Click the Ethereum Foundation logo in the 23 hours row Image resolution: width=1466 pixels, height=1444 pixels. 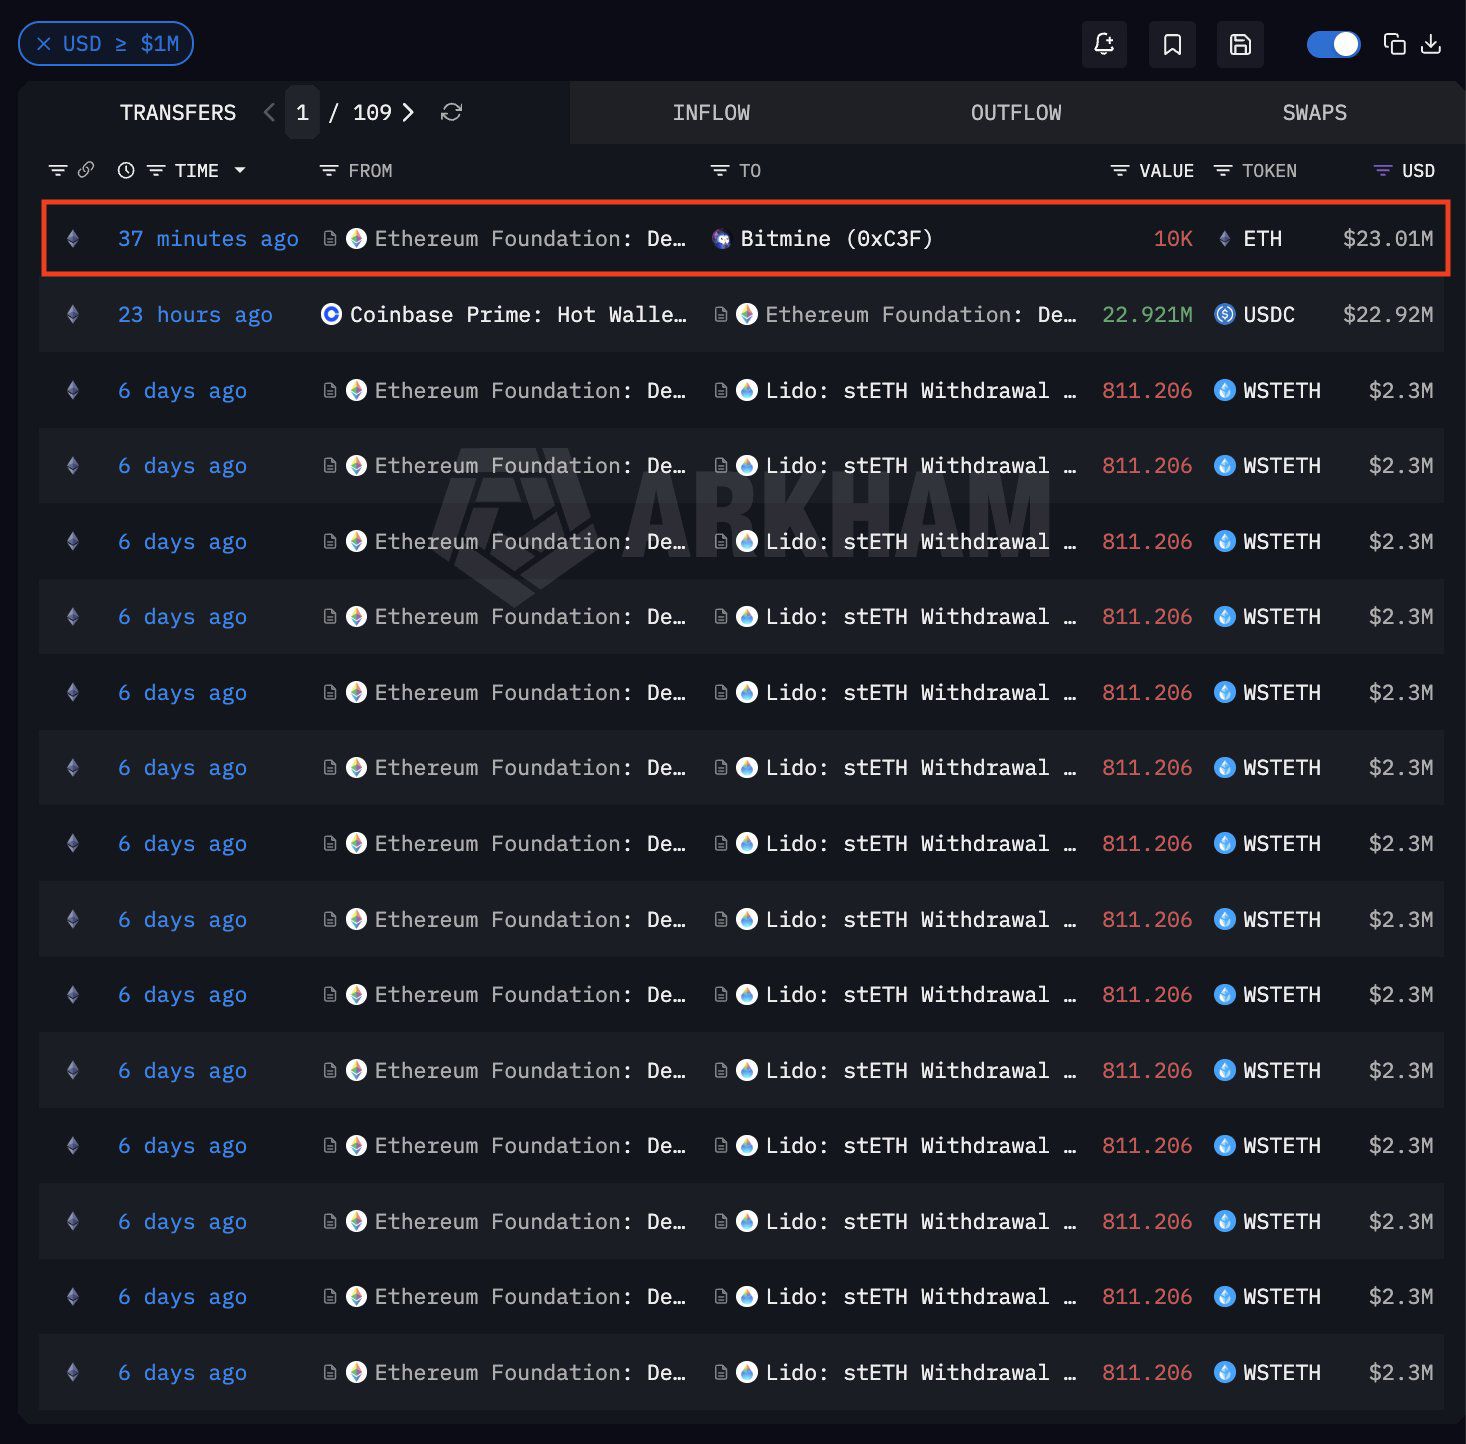747,315
